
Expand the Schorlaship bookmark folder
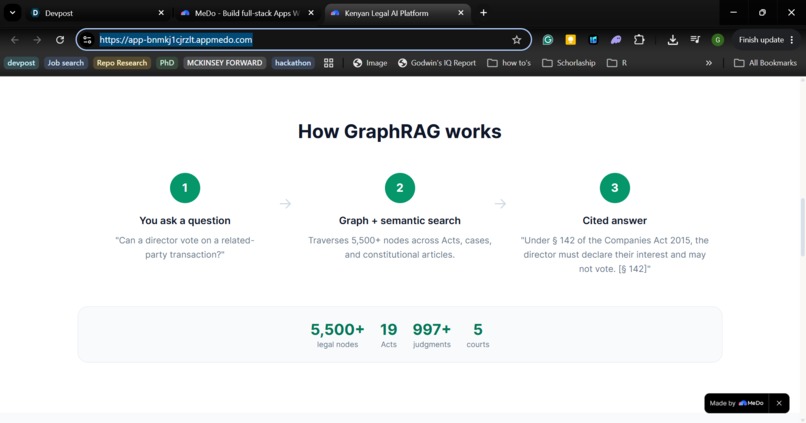[x=569, y=63]
